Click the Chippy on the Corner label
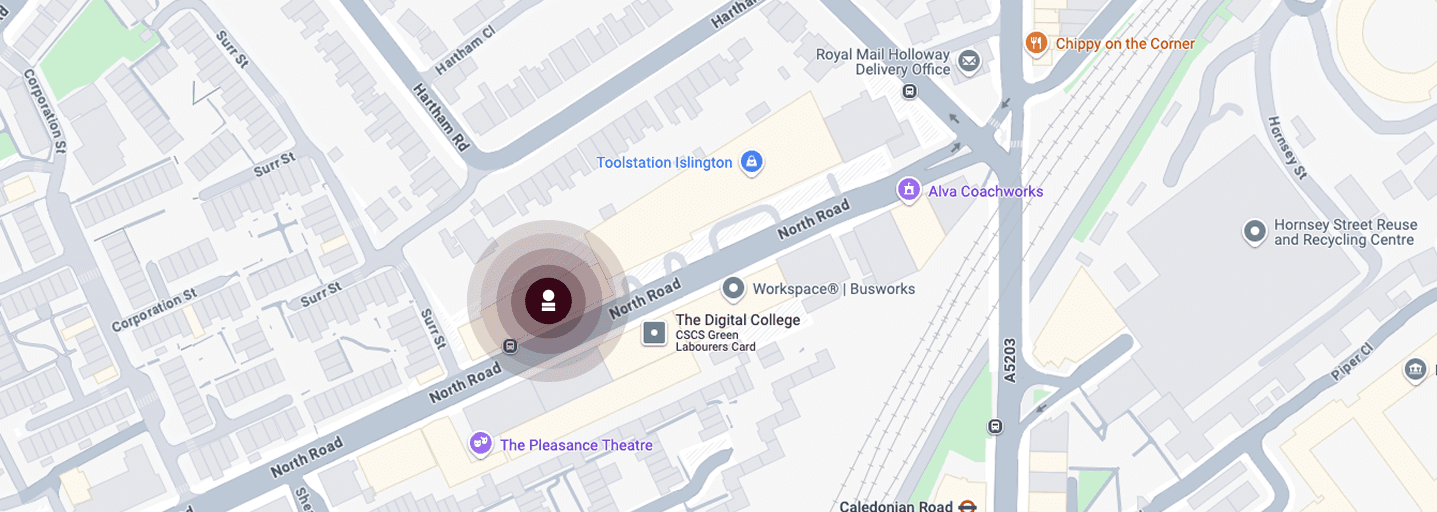 pos(1125,44)
